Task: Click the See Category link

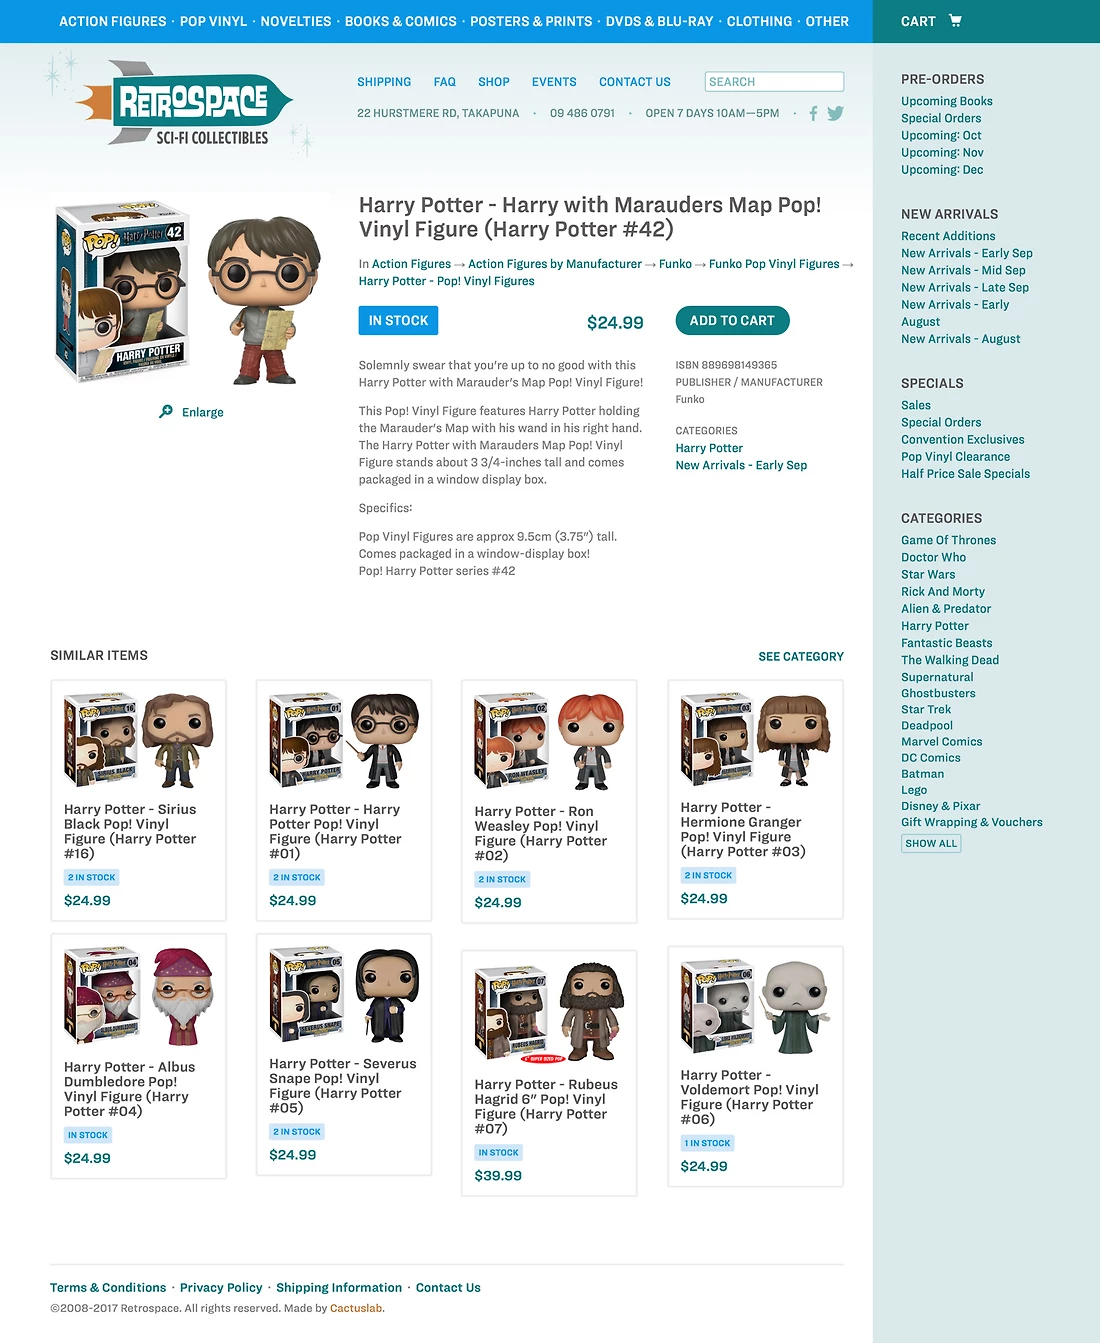Action: point(801,657)
